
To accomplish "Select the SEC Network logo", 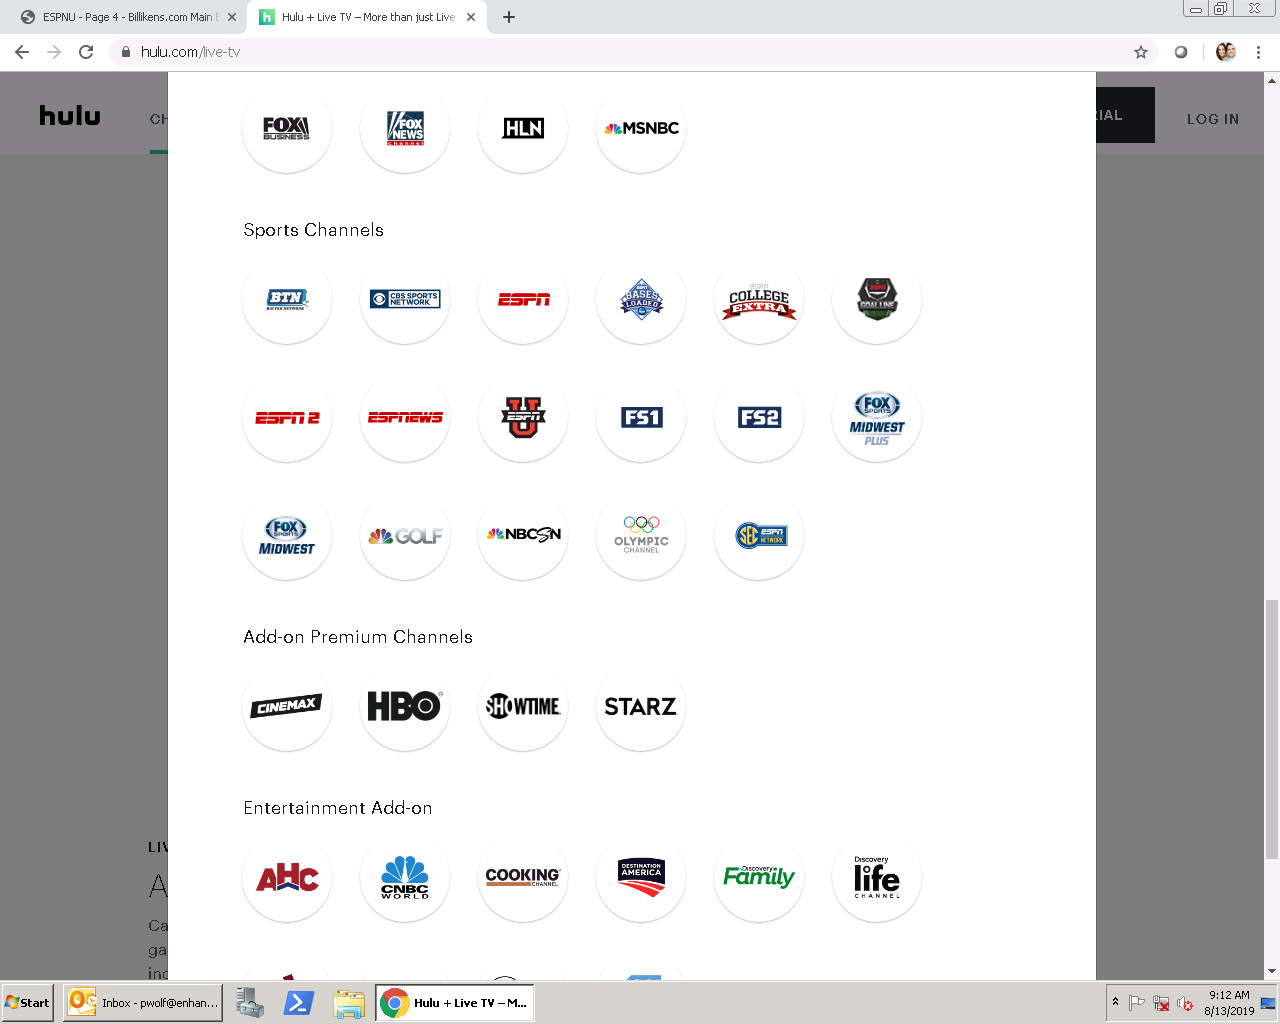I will pyautogui.click(x=759, y=535).
